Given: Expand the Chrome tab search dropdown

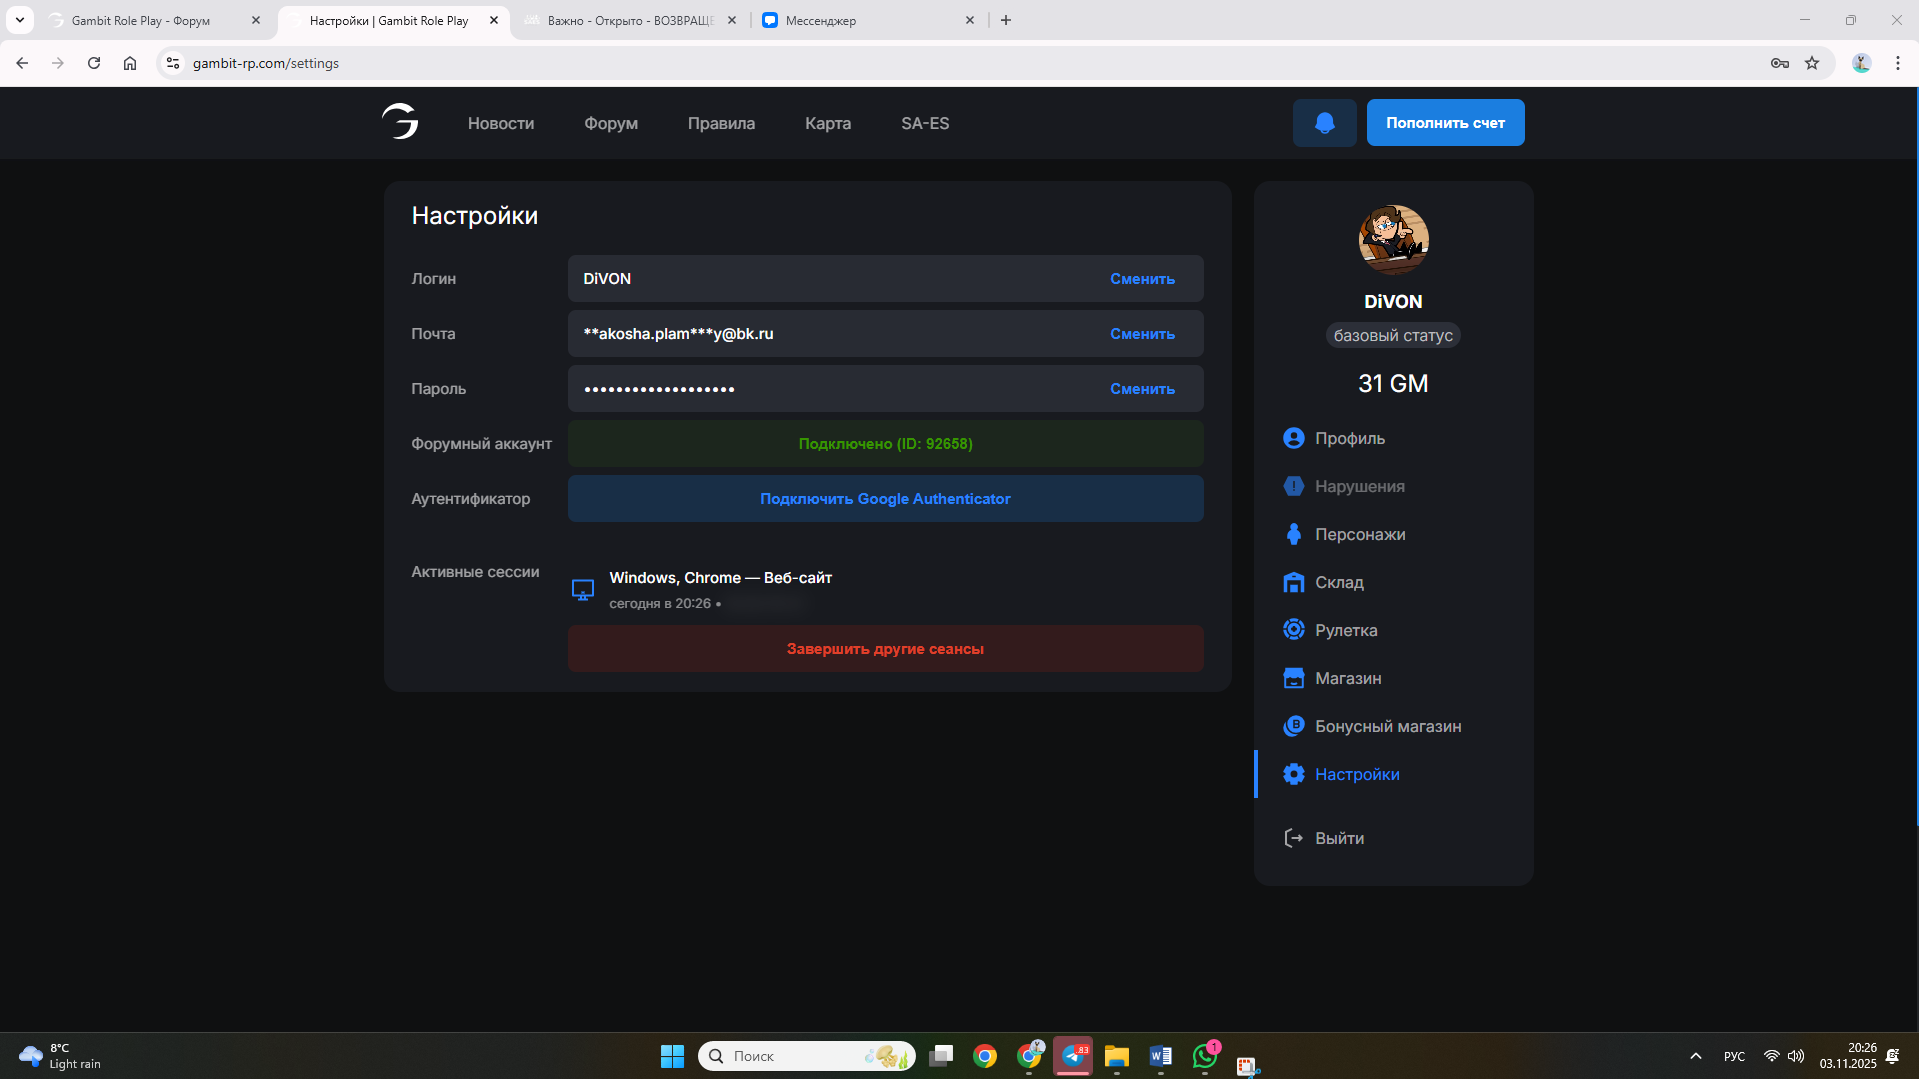Looking at the screenshot, I should (19, 20).
